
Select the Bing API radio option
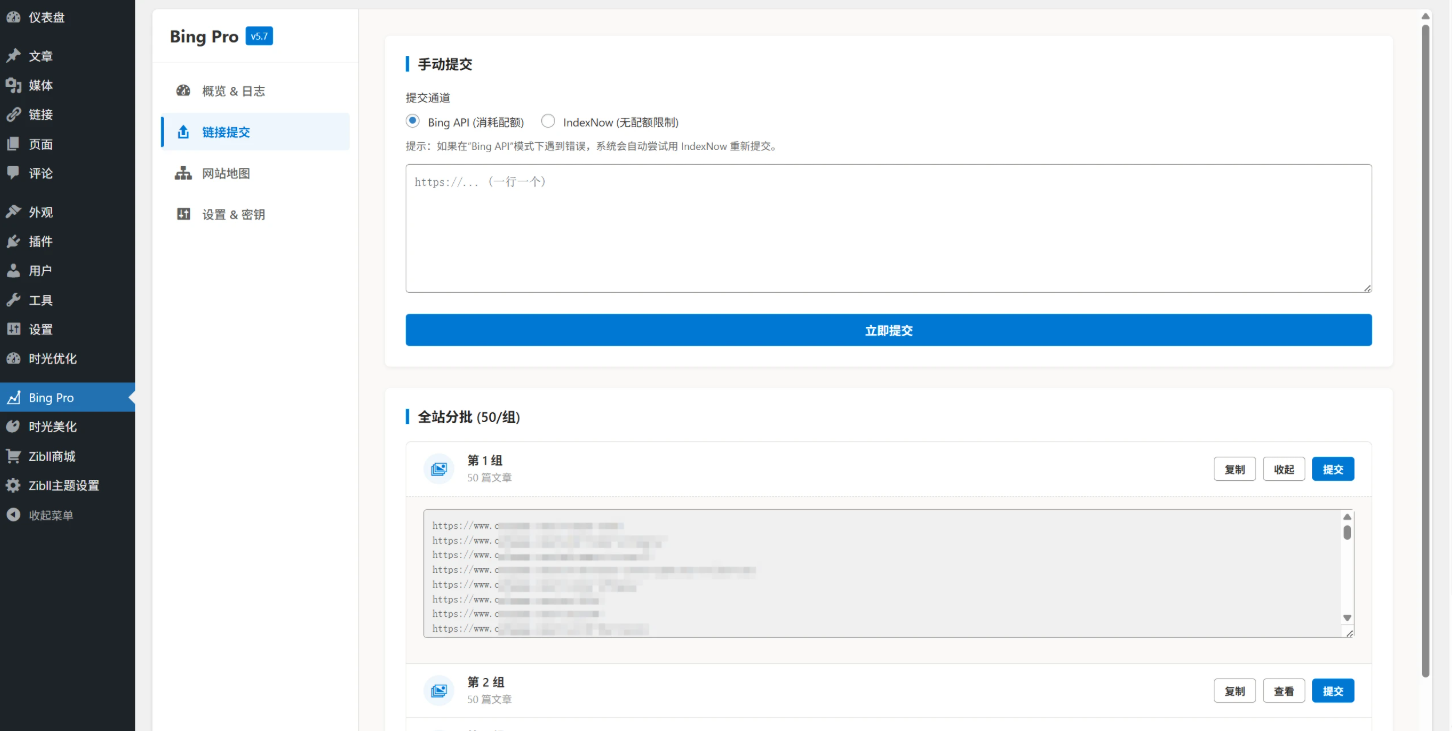click(413, 121)
